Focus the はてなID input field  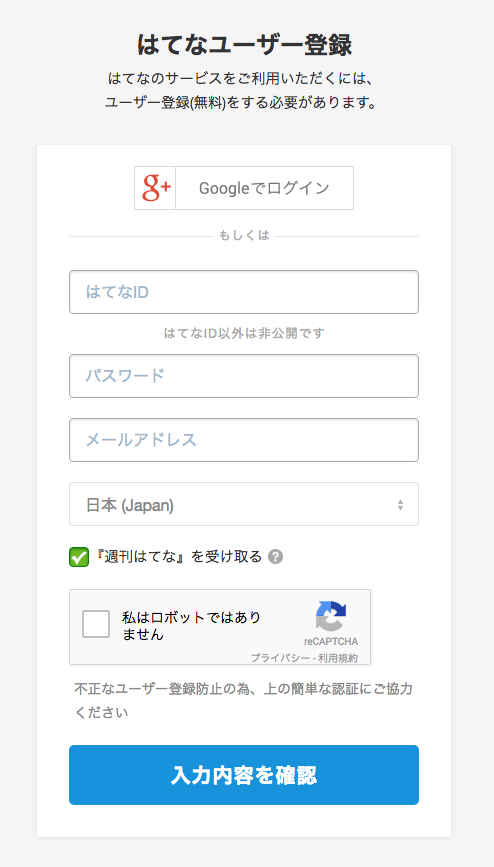coord(244,292)
